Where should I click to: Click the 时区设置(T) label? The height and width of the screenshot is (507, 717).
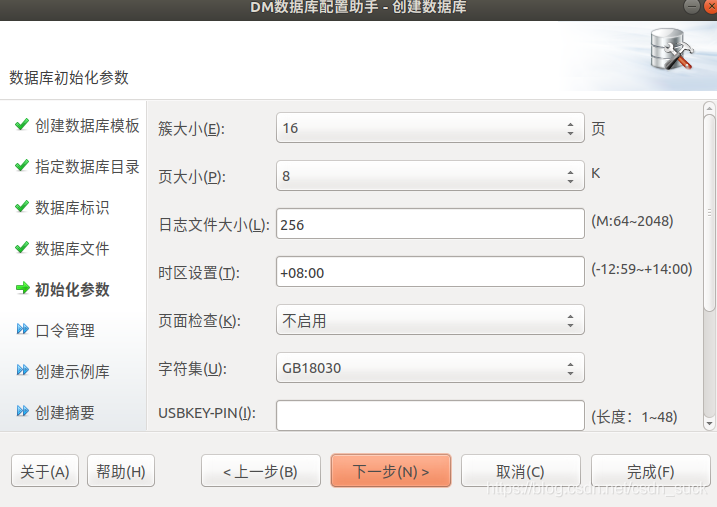tap(199, 273)
